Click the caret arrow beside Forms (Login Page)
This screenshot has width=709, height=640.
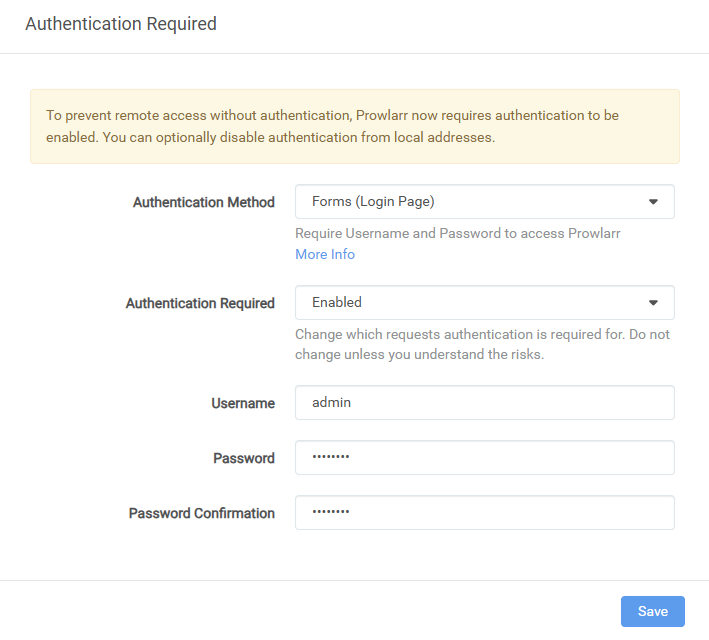653,202
